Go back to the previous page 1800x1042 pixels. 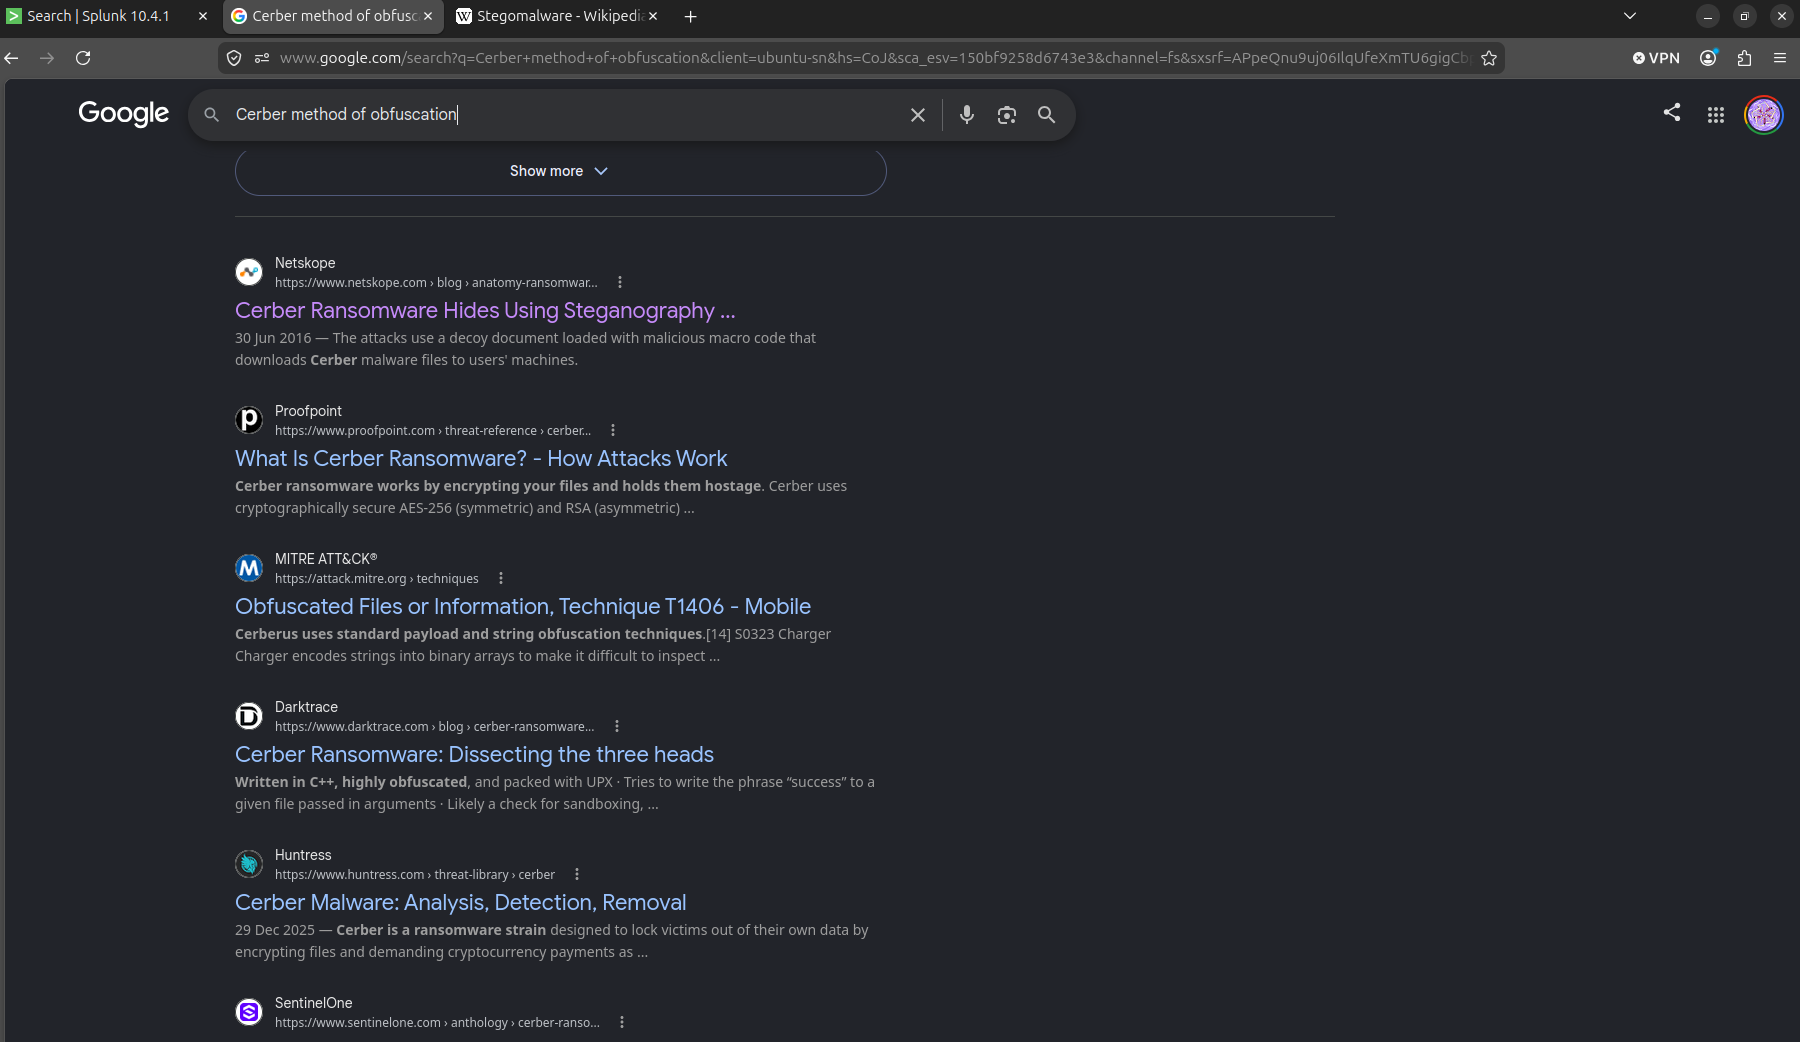[12, 58]
